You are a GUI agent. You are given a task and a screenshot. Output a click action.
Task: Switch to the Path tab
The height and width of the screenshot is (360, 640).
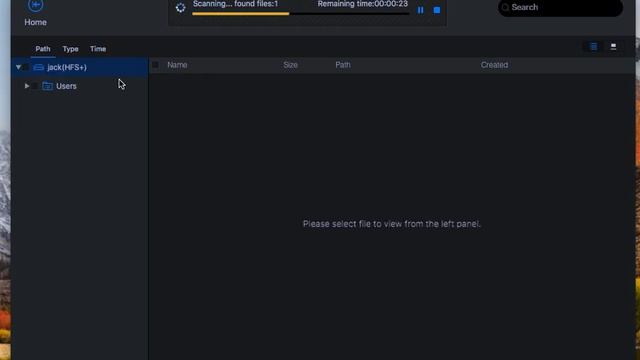(43, 49)
